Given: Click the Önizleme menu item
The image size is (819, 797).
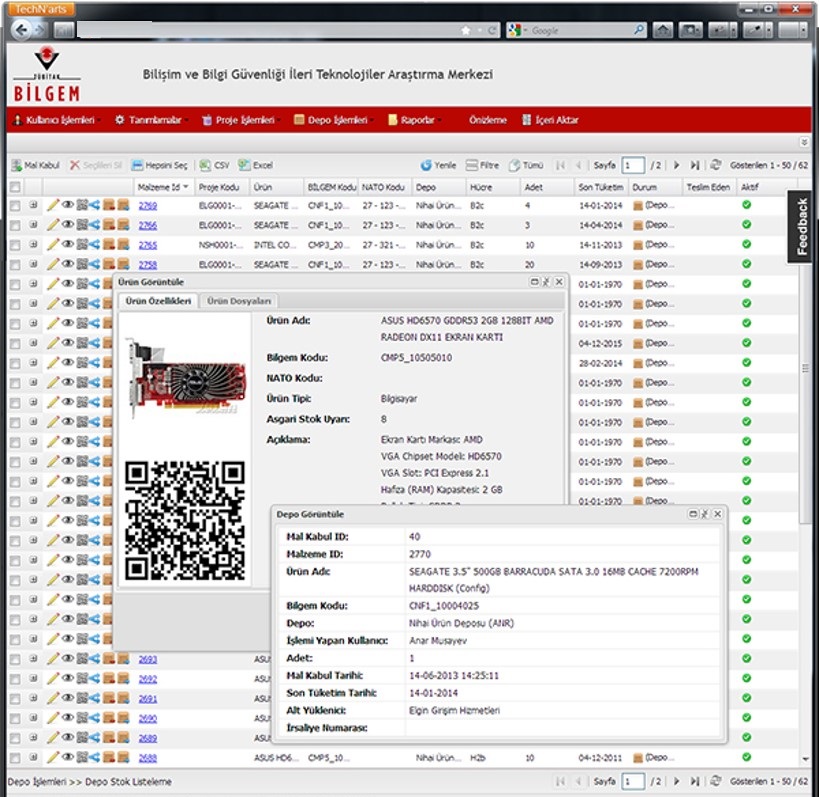Looking at the screenshot, I should click(x=487, y=120).
